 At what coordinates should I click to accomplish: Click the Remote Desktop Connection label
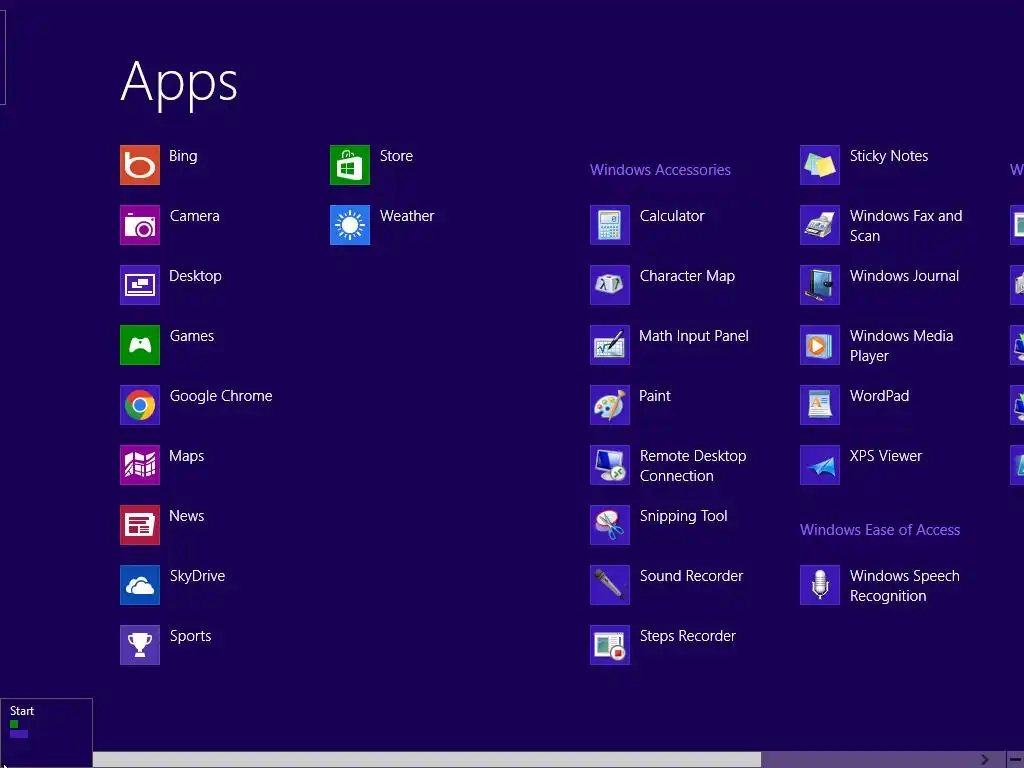(x=693, y=466)
